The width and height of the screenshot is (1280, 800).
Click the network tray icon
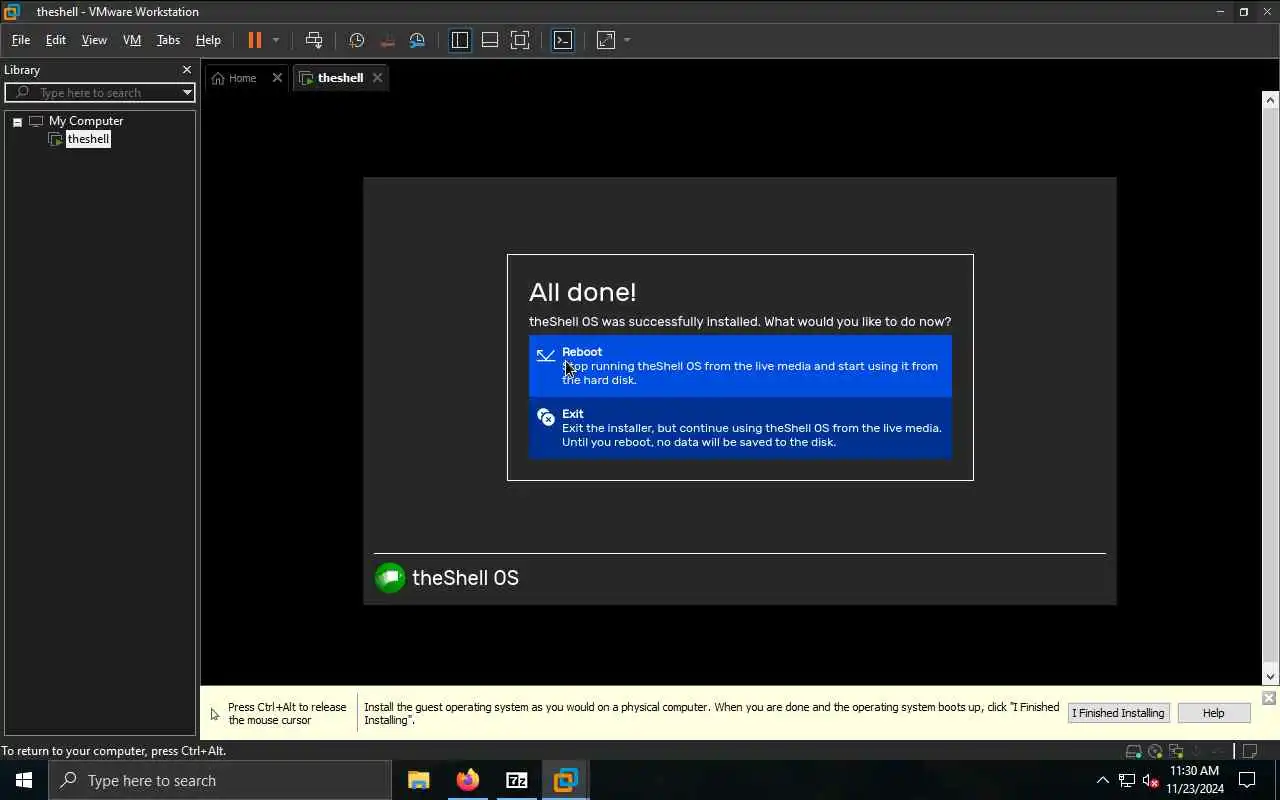tap(1127, 780)
